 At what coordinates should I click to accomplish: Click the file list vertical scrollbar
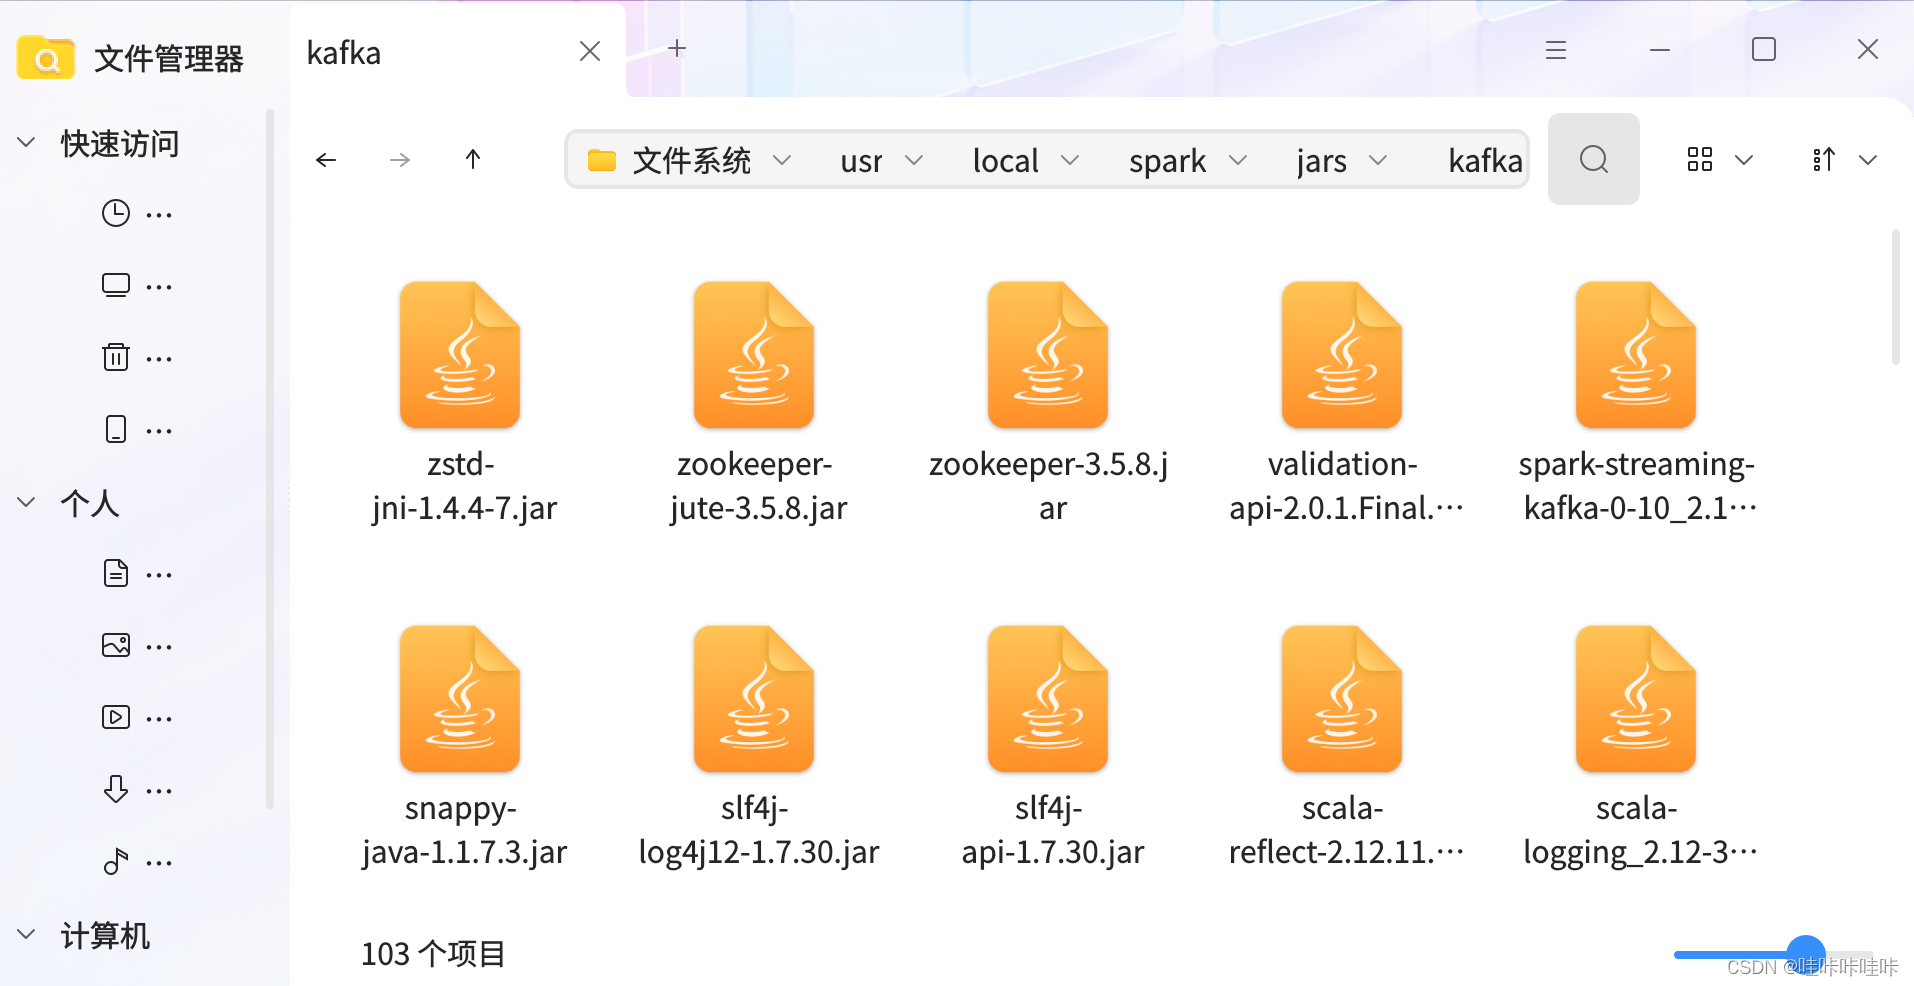(1896, 297)
